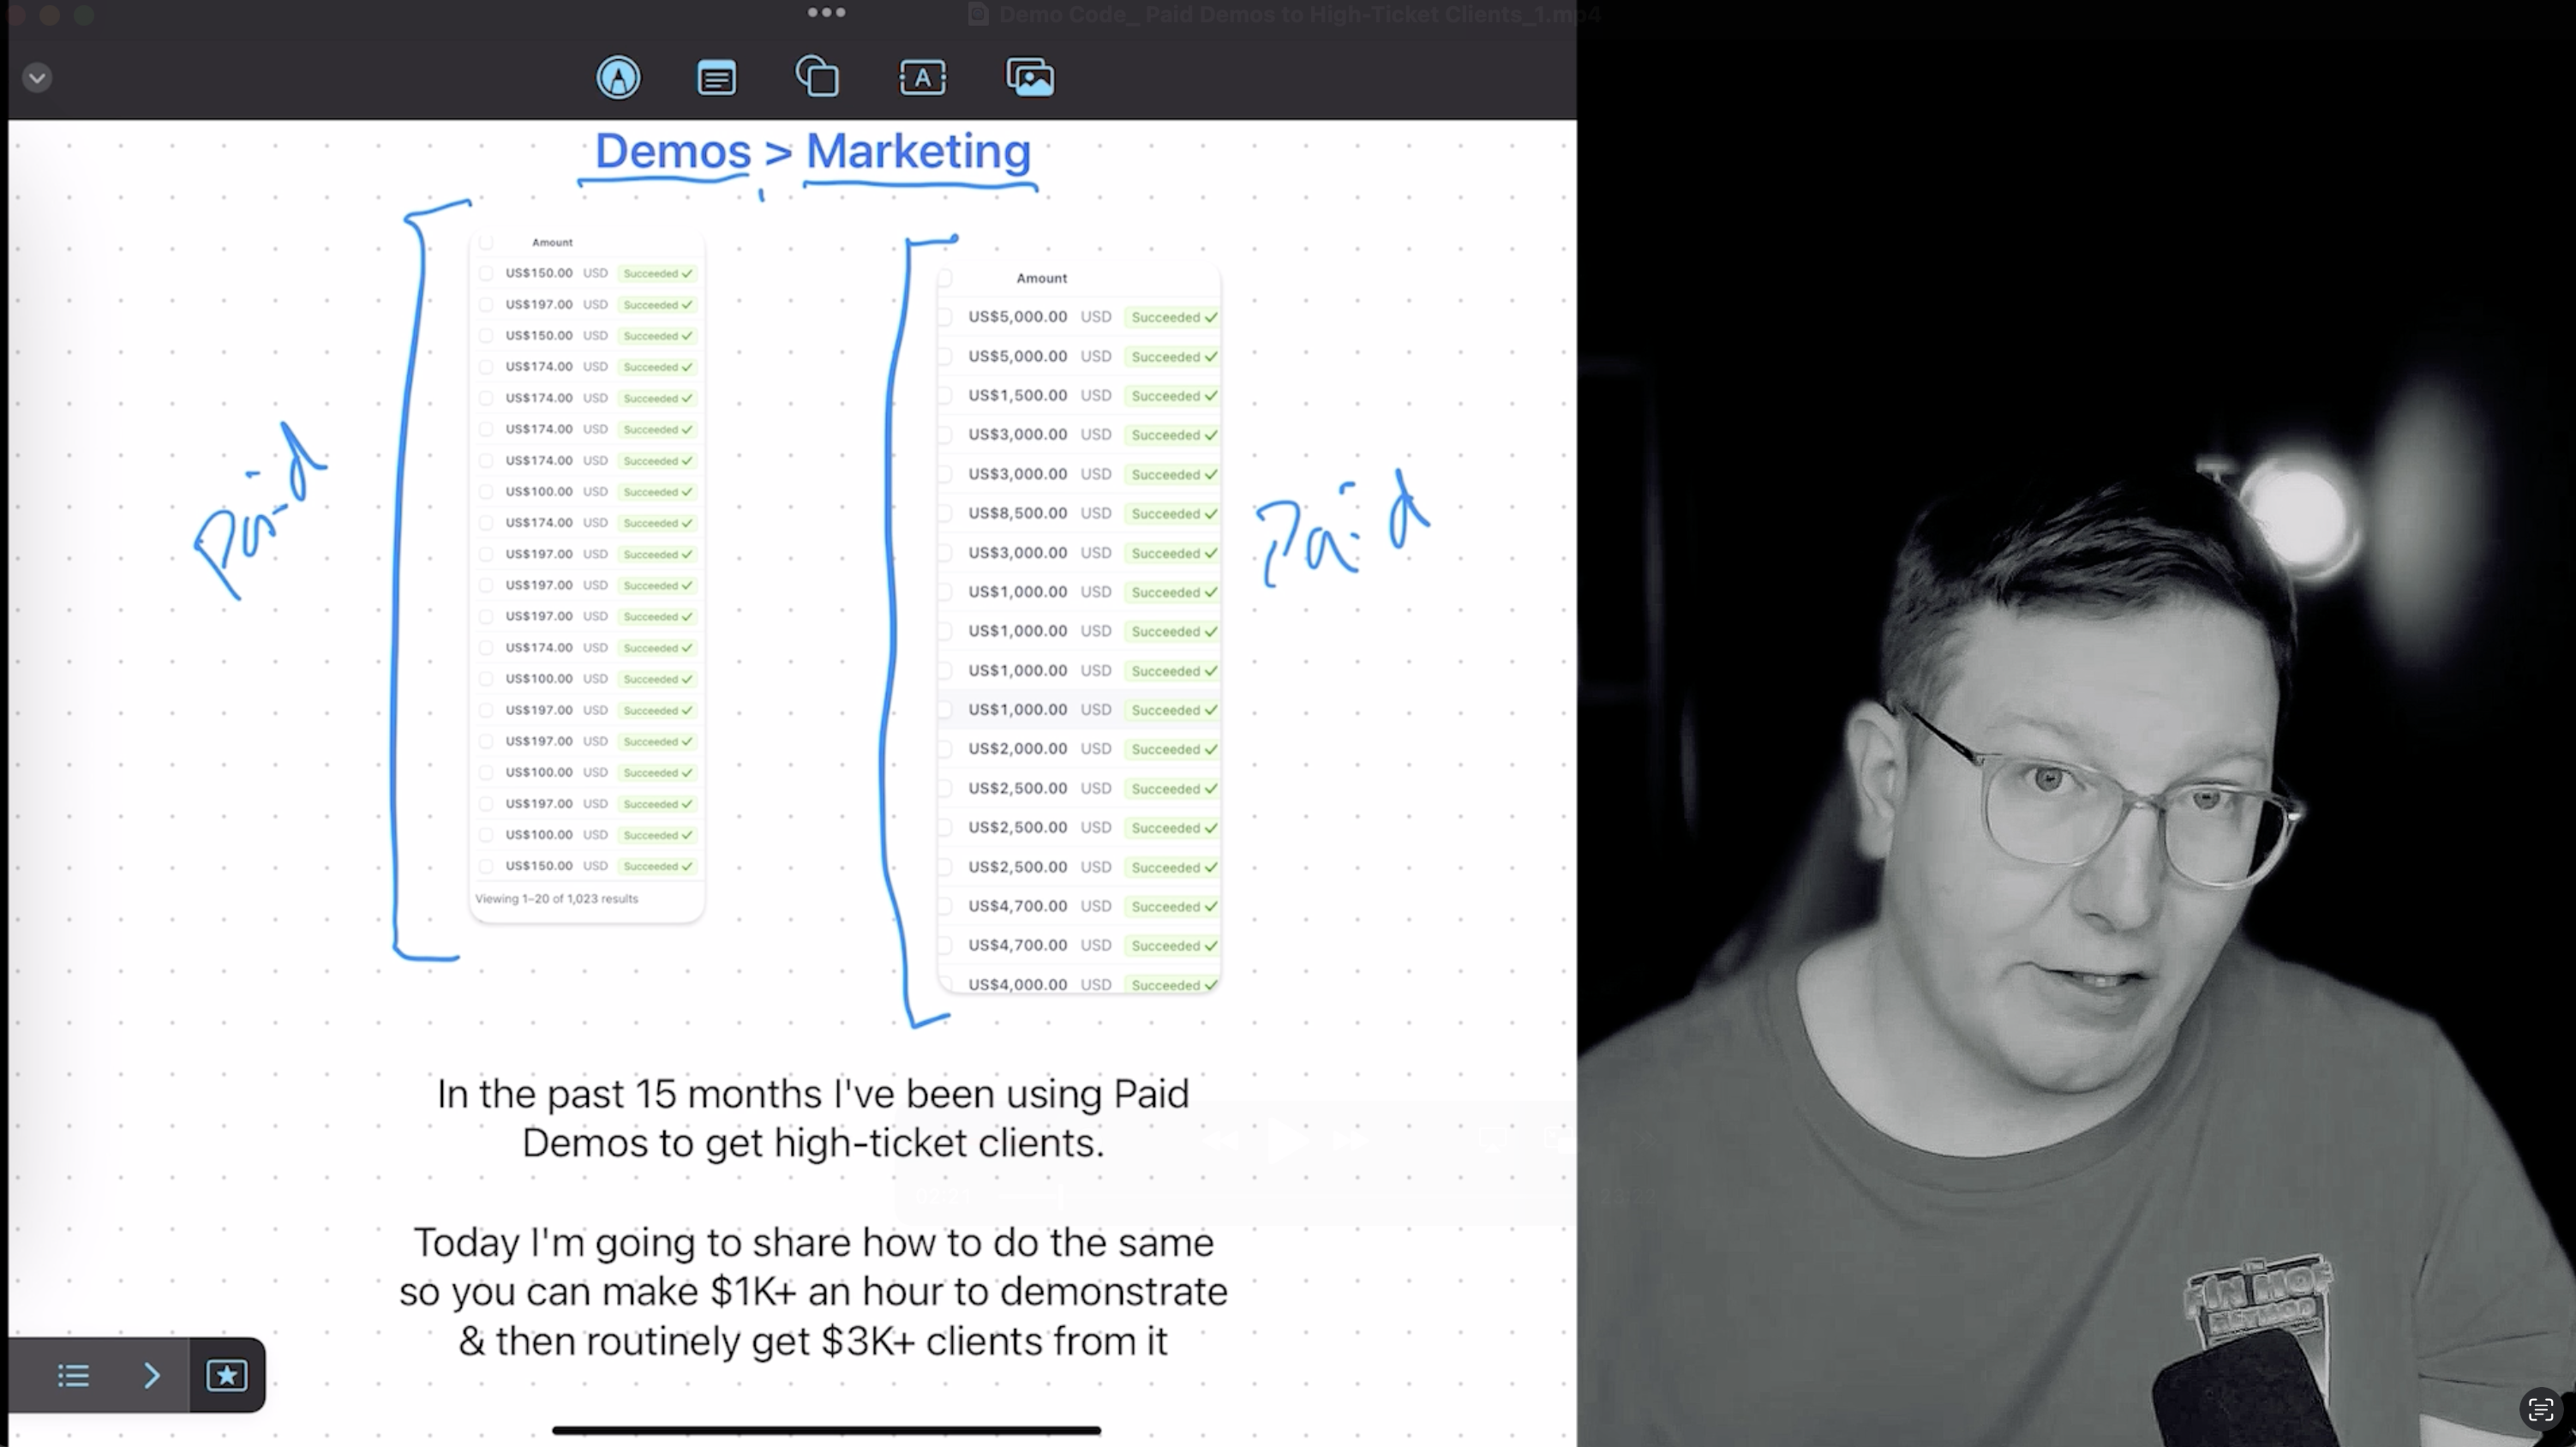Screen dimensions: 2576x1447
Task: Select checkbox next to first US$150.00 row
Action: click(486, 273)
